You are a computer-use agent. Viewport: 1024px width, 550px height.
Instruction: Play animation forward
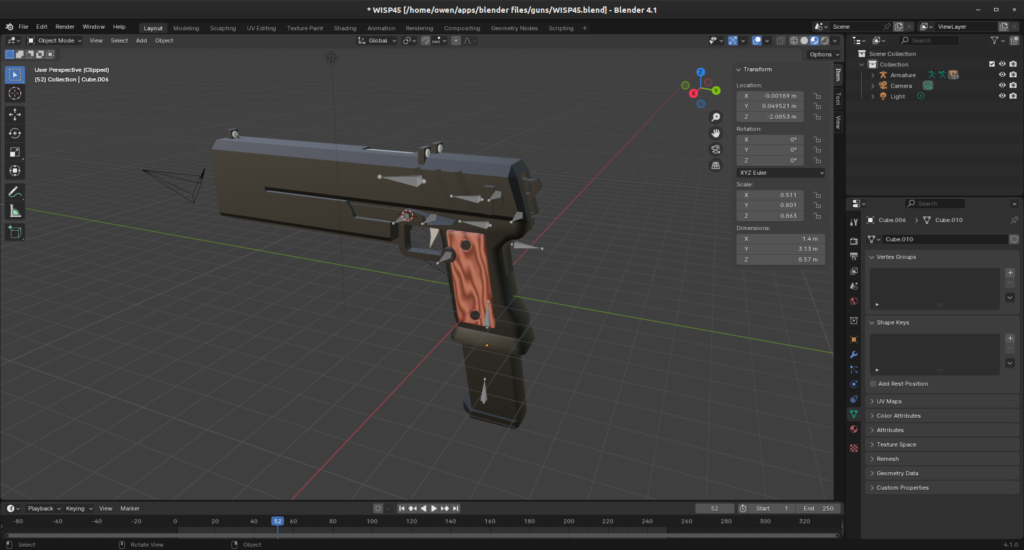pos(434,508)
